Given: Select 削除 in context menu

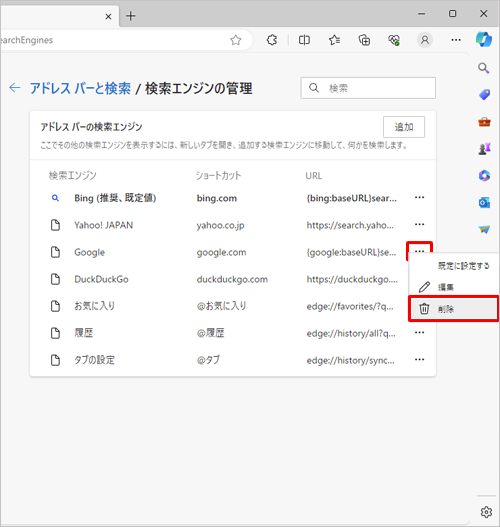Looking at the screenshot, I should coord(454,309).
